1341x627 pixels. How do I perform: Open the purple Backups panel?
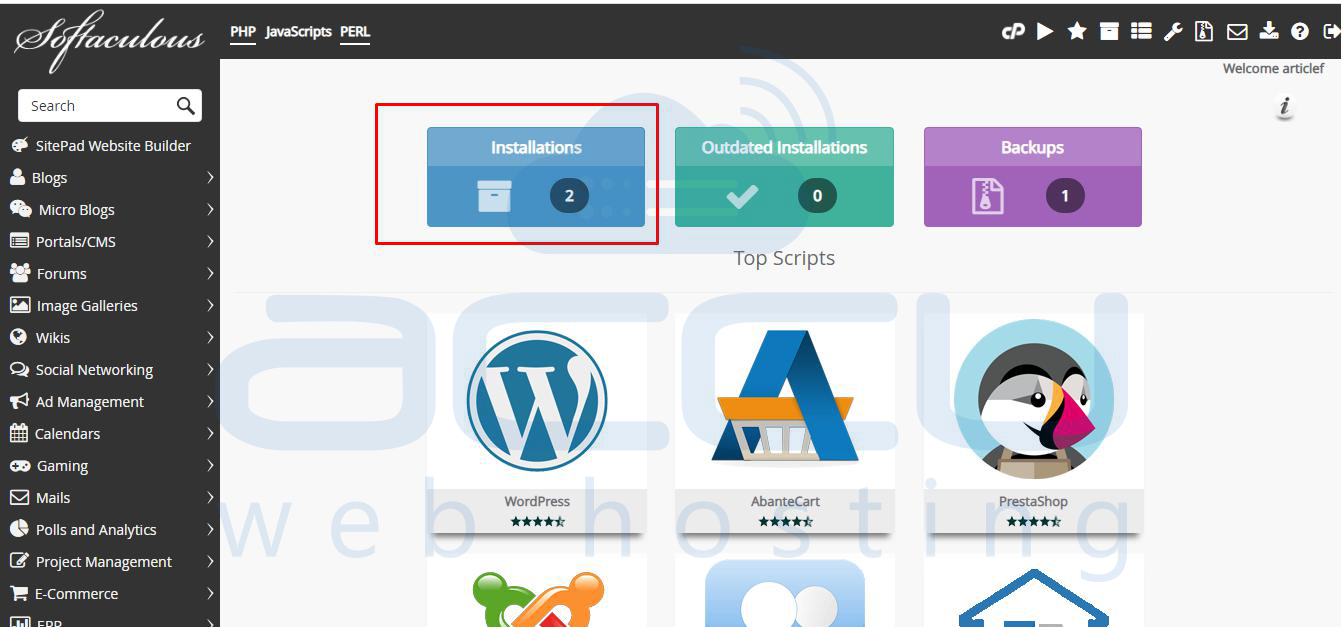[x=1033, y=177]
